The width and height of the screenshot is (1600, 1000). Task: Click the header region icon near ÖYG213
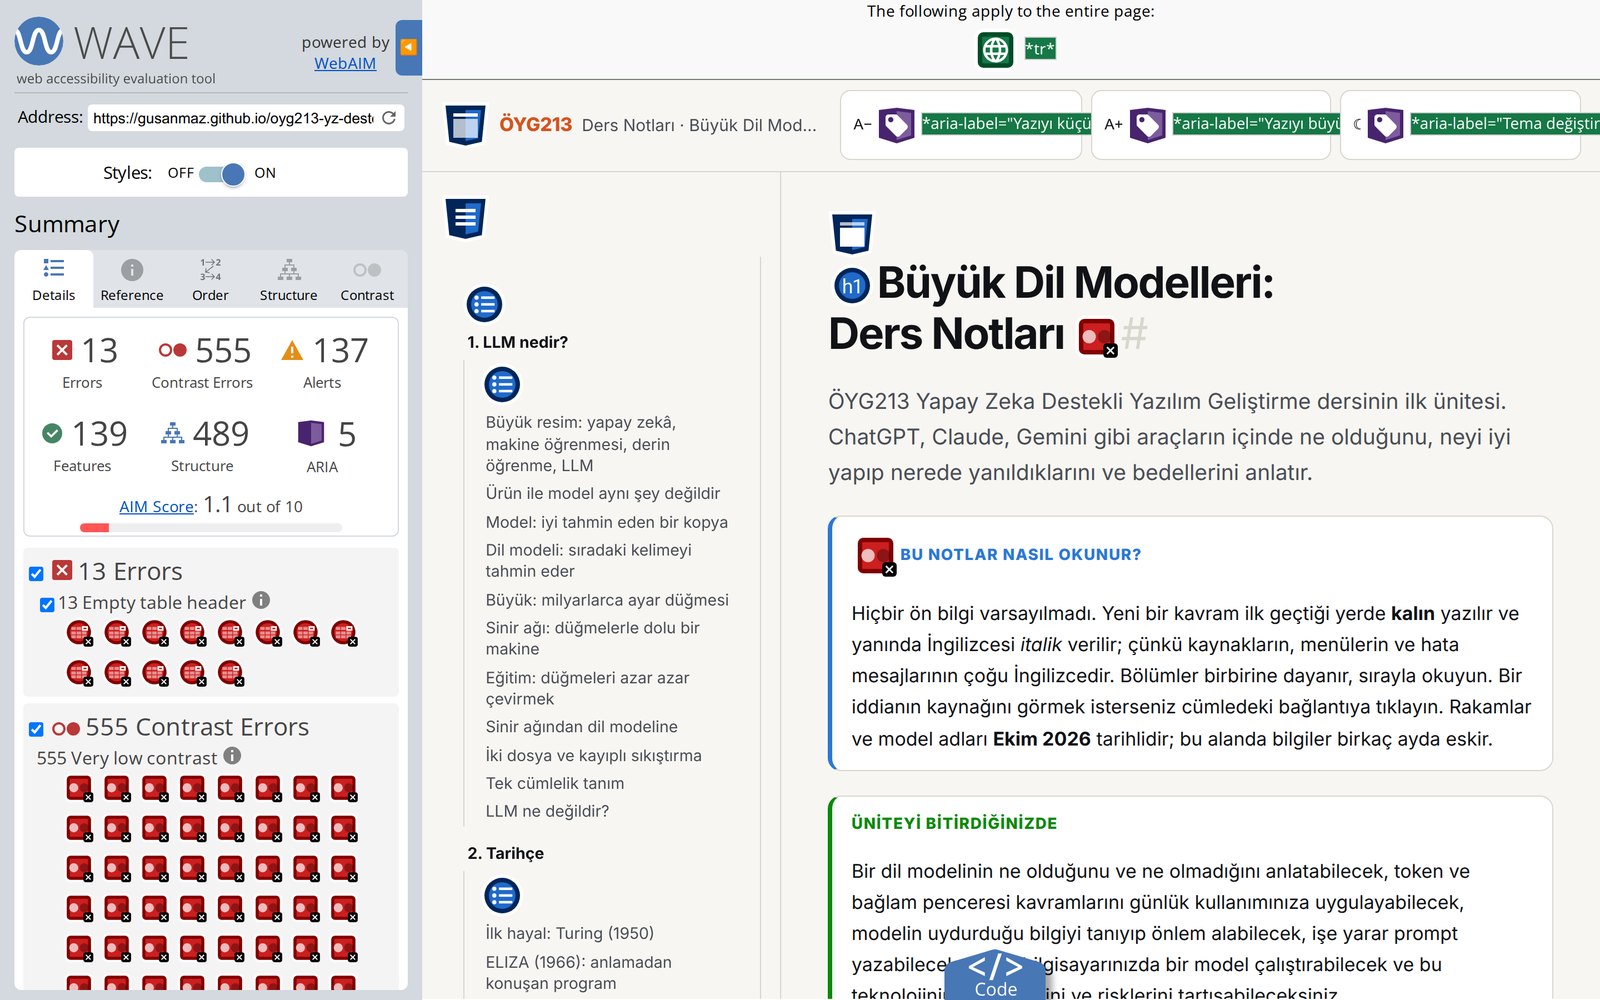click(x=465, y=125)
